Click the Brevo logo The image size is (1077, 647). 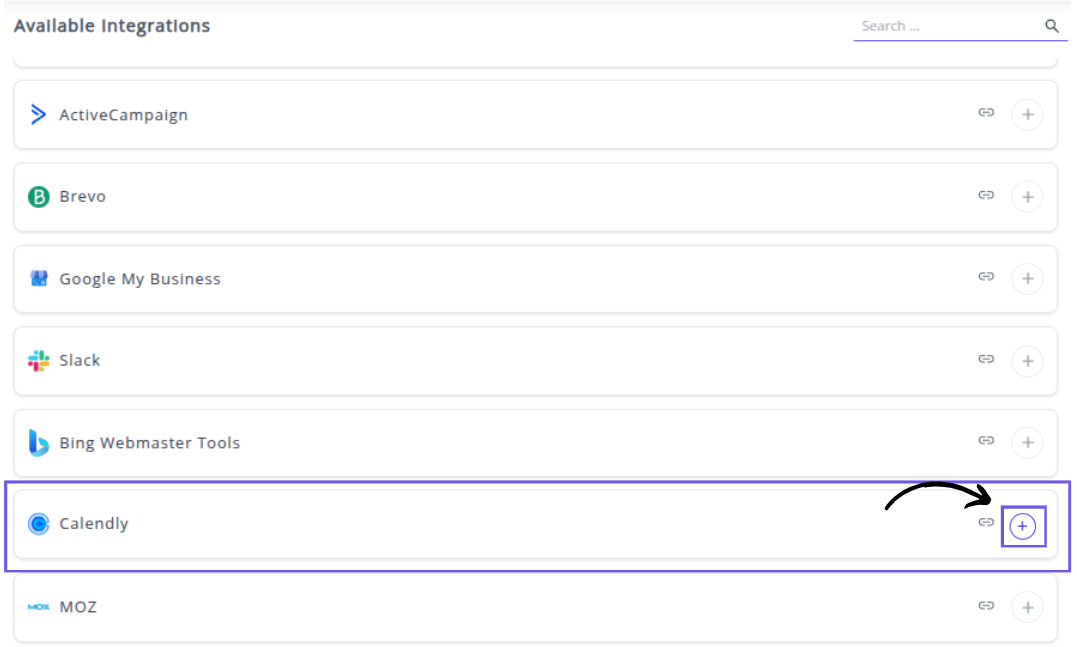coord(39,197)
